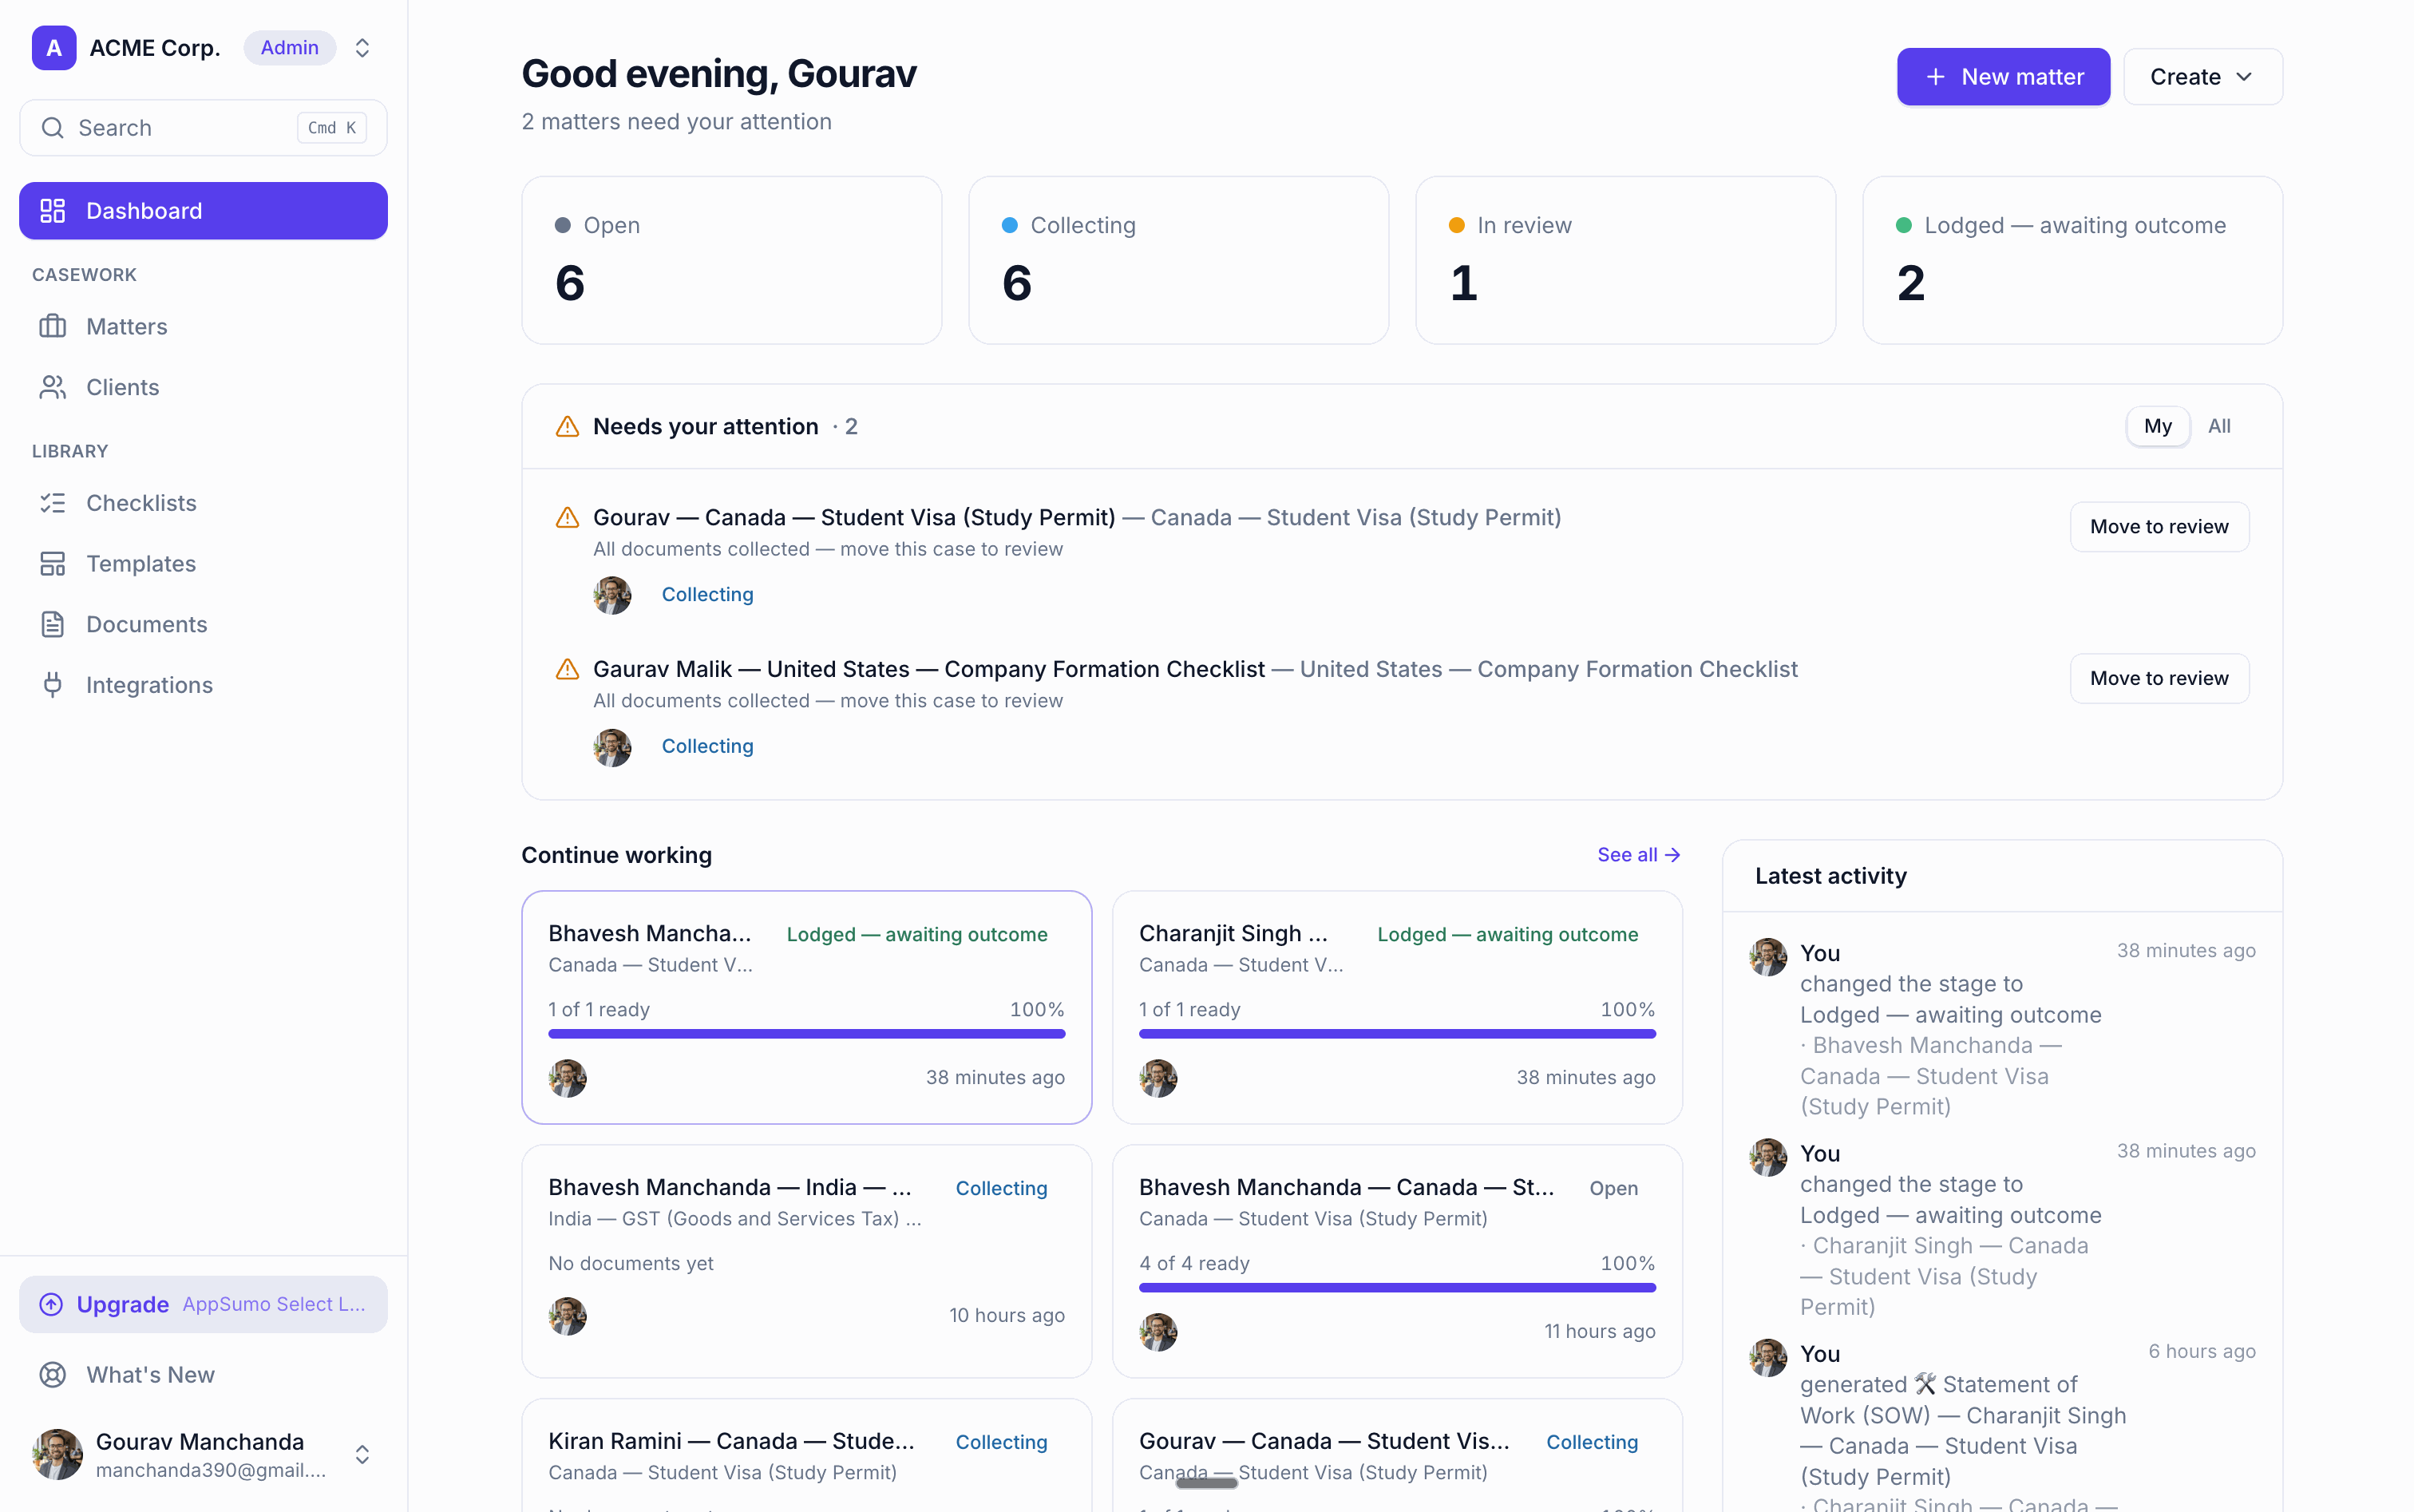Click the Dashboard grid icon
Viewport: 2414px width, 1512px height.
[52, 211]
